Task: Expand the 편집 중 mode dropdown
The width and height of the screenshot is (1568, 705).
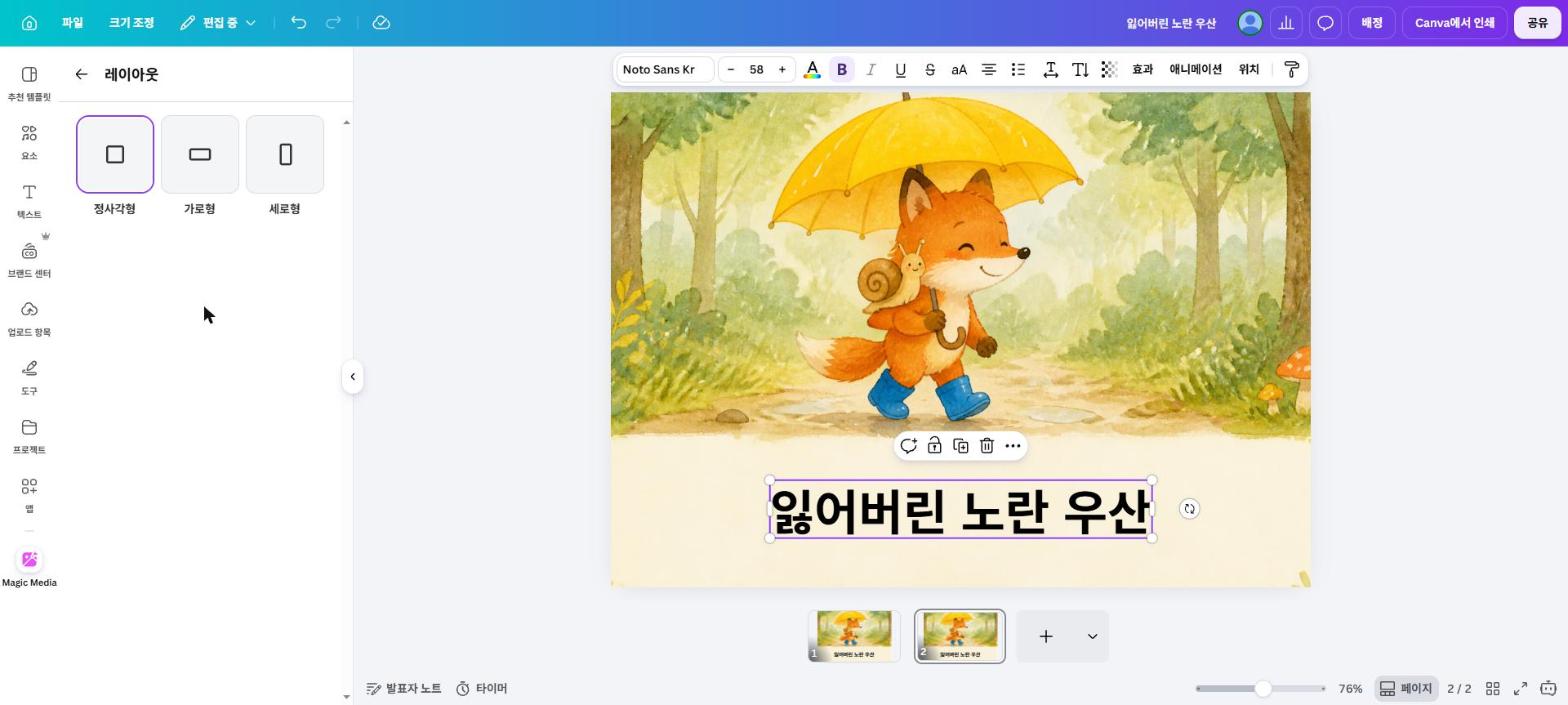Action: [x=218, y=23]
